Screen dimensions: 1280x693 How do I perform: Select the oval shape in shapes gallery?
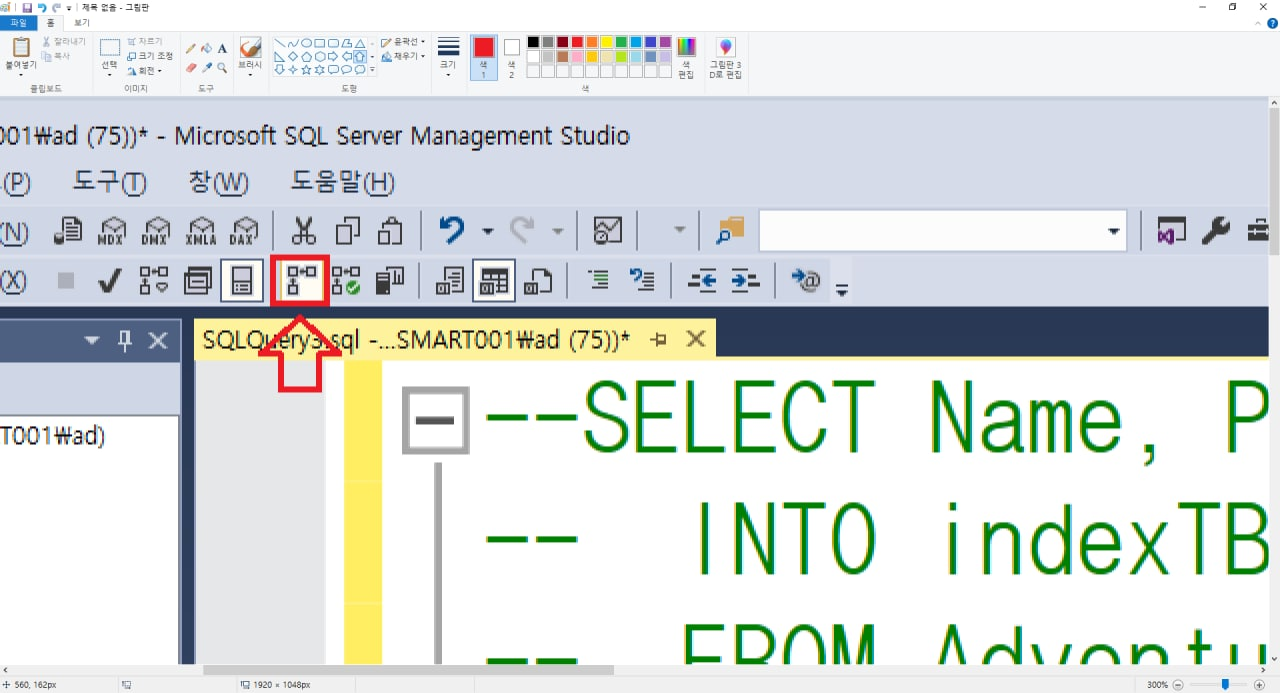(x=306, y=43)
